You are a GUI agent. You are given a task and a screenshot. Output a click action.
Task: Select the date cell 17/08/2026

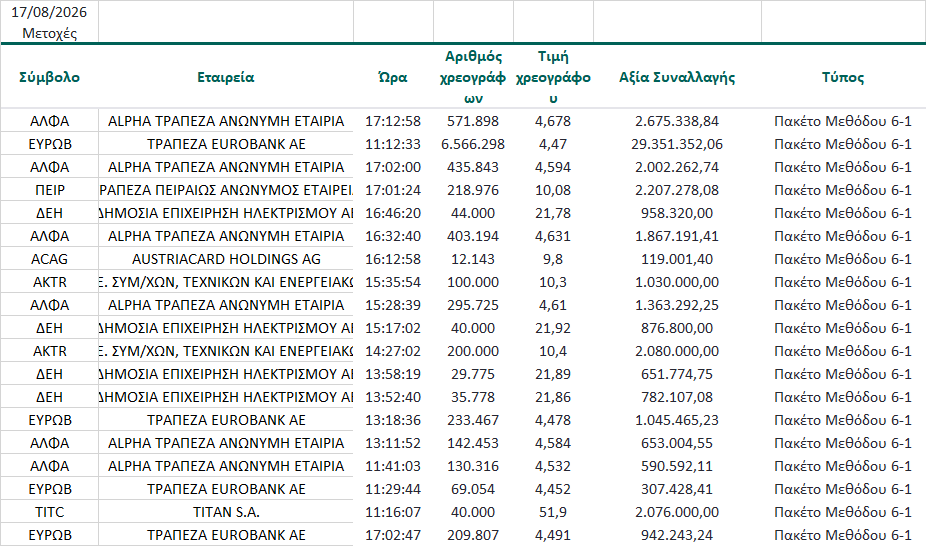click(x=49, y=12)
